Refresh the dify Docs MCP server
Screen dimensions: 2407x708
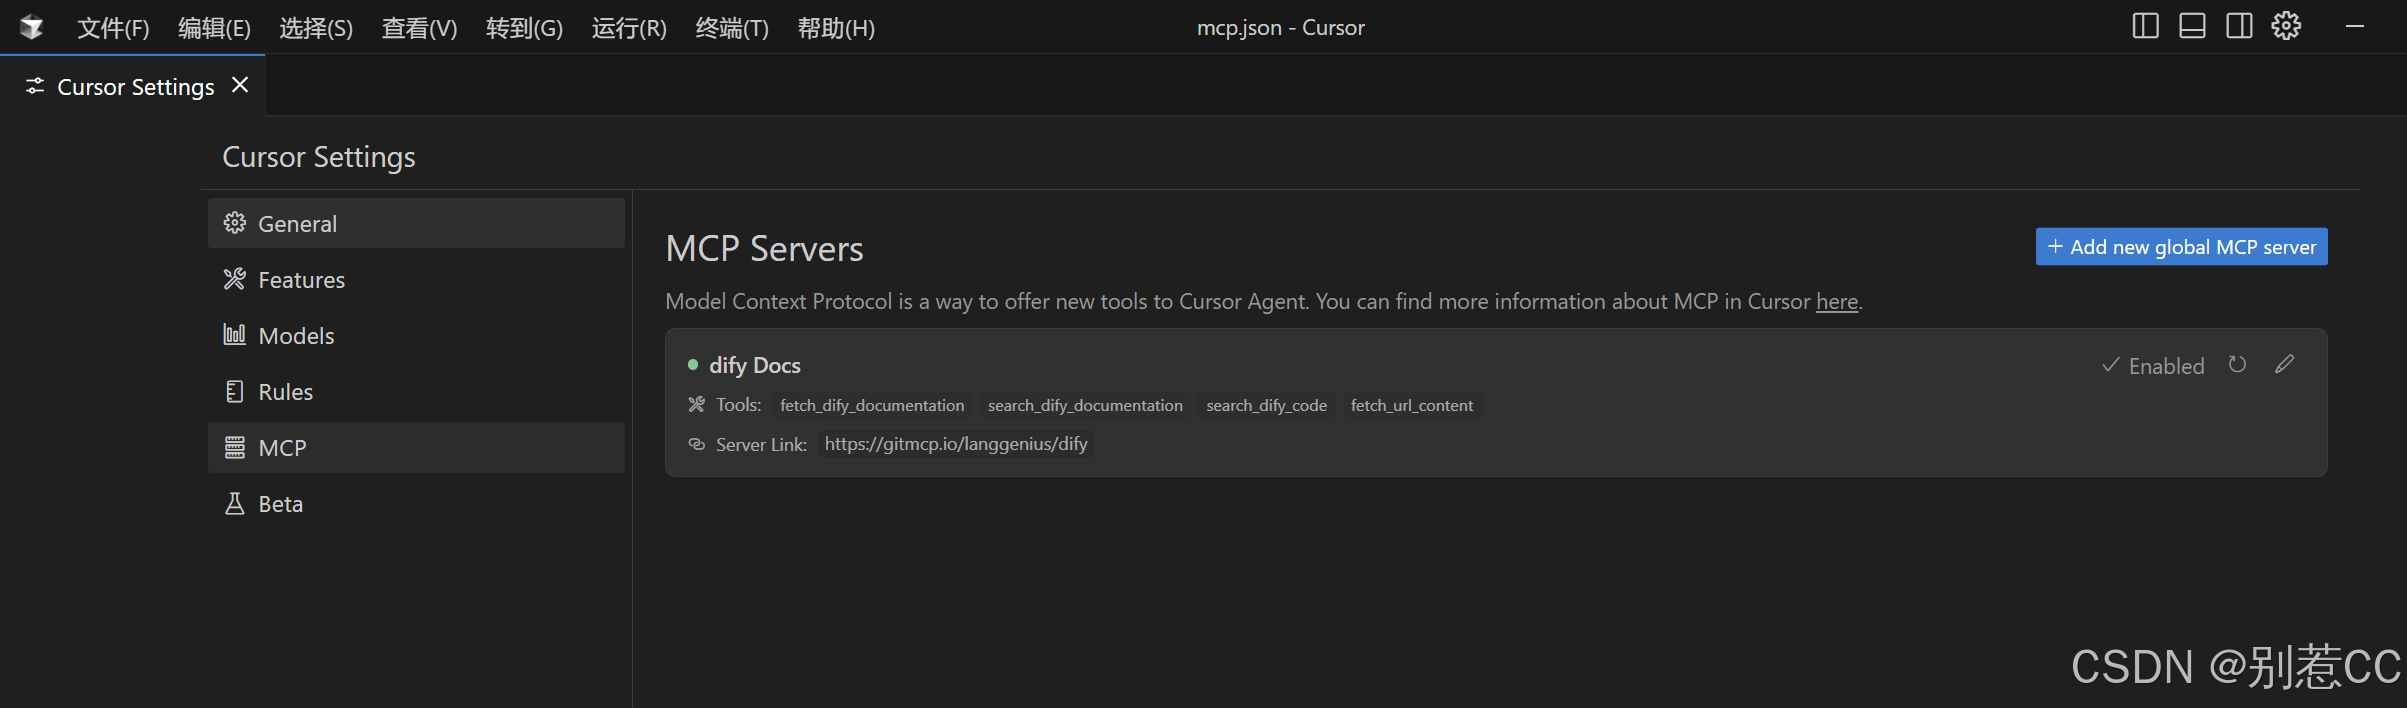pyautogui.click(x=2237, y=365)
